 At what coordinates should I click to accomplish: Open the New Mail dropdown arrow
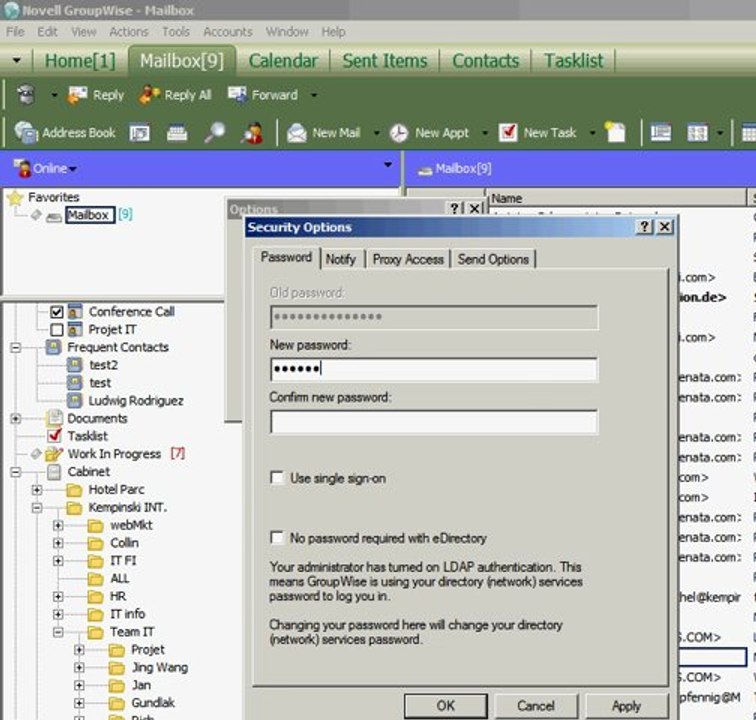(x=376, y=133)
